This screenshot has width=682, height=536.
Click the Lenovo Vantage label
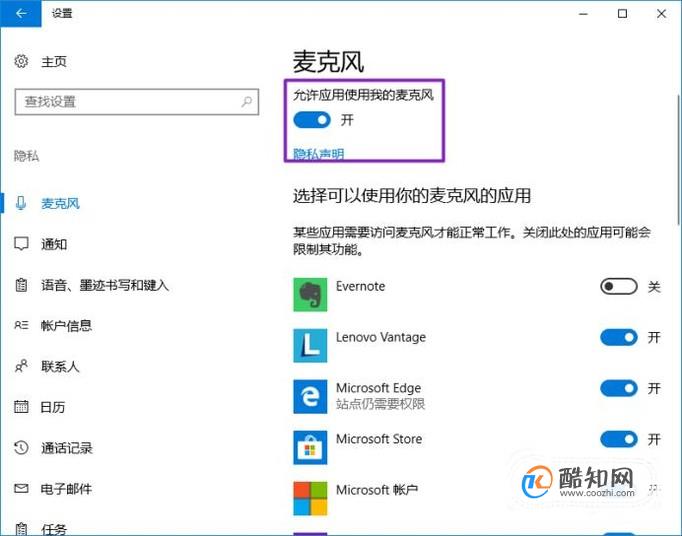point(381,337)
